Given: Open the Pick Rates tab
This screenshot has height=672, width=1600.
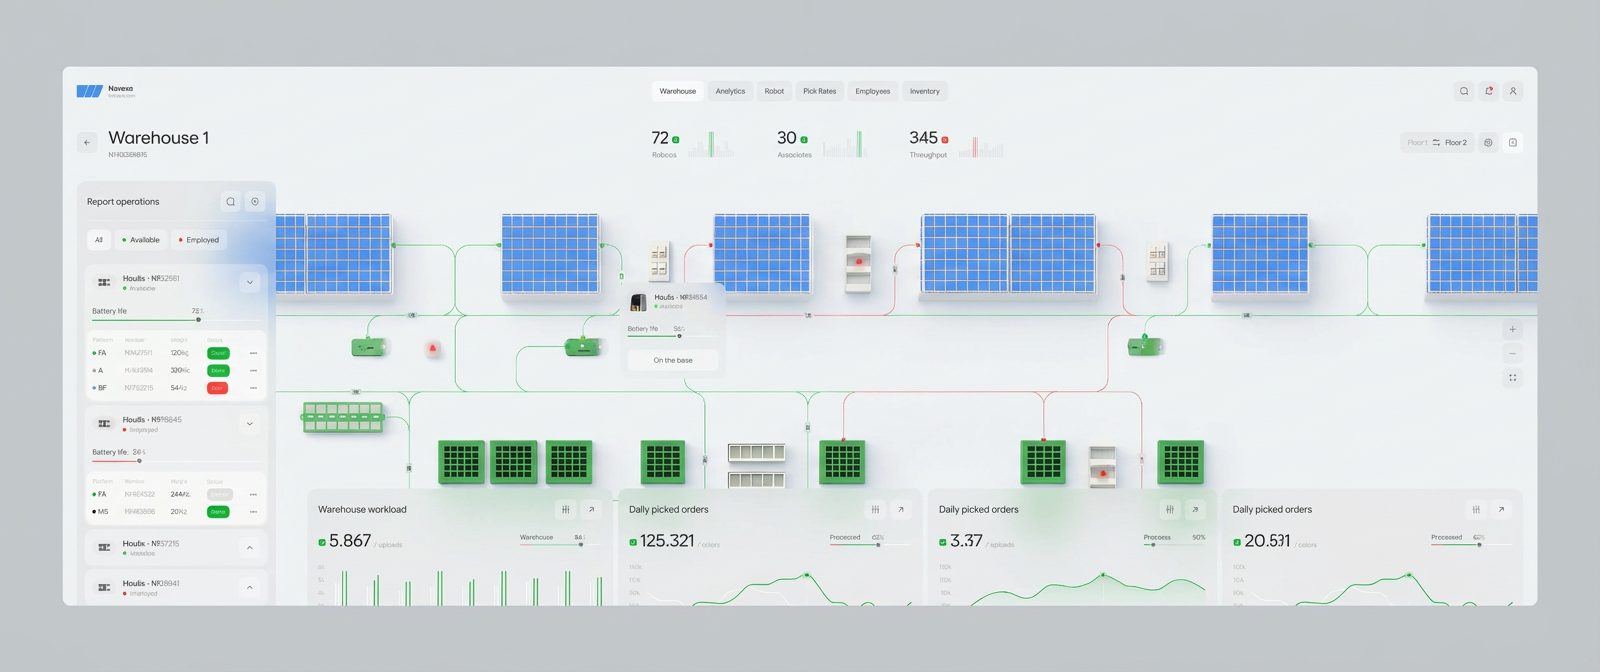Looking at the screenshot, I should click(x=819, y=91).
